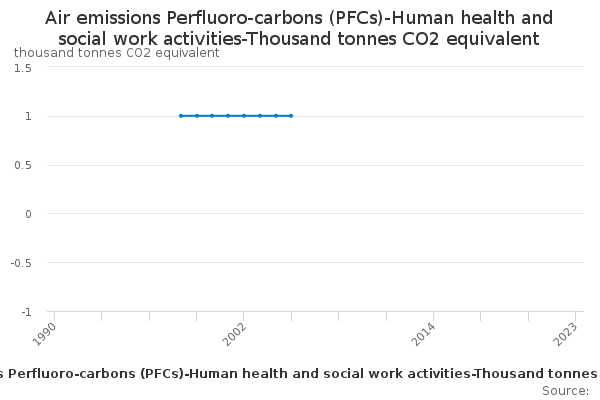Click the third data point from the left
600x400 pixels.
(x=212, y=116)
